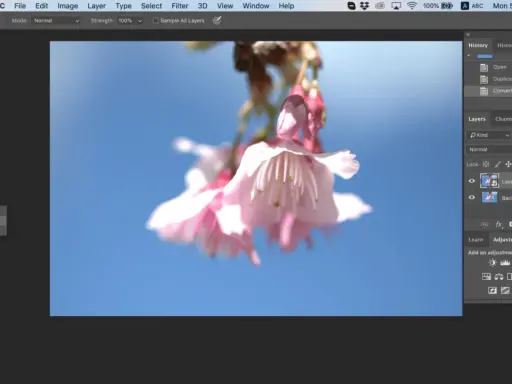Open the Mode dropdown set to Normal

[x=56, y=21]
